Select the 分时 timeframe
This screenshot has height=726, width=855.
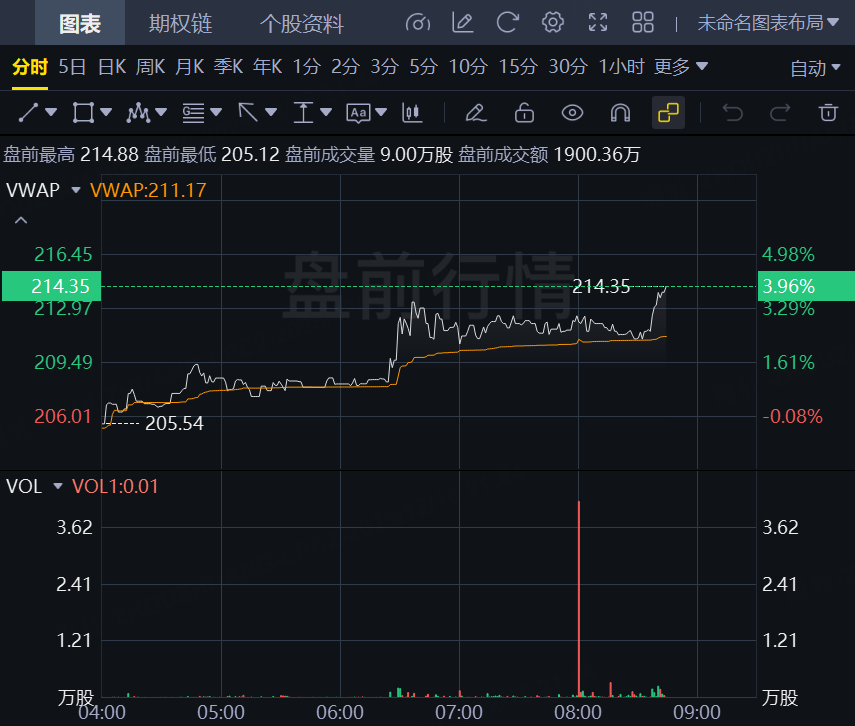click(x=30, y=67)
